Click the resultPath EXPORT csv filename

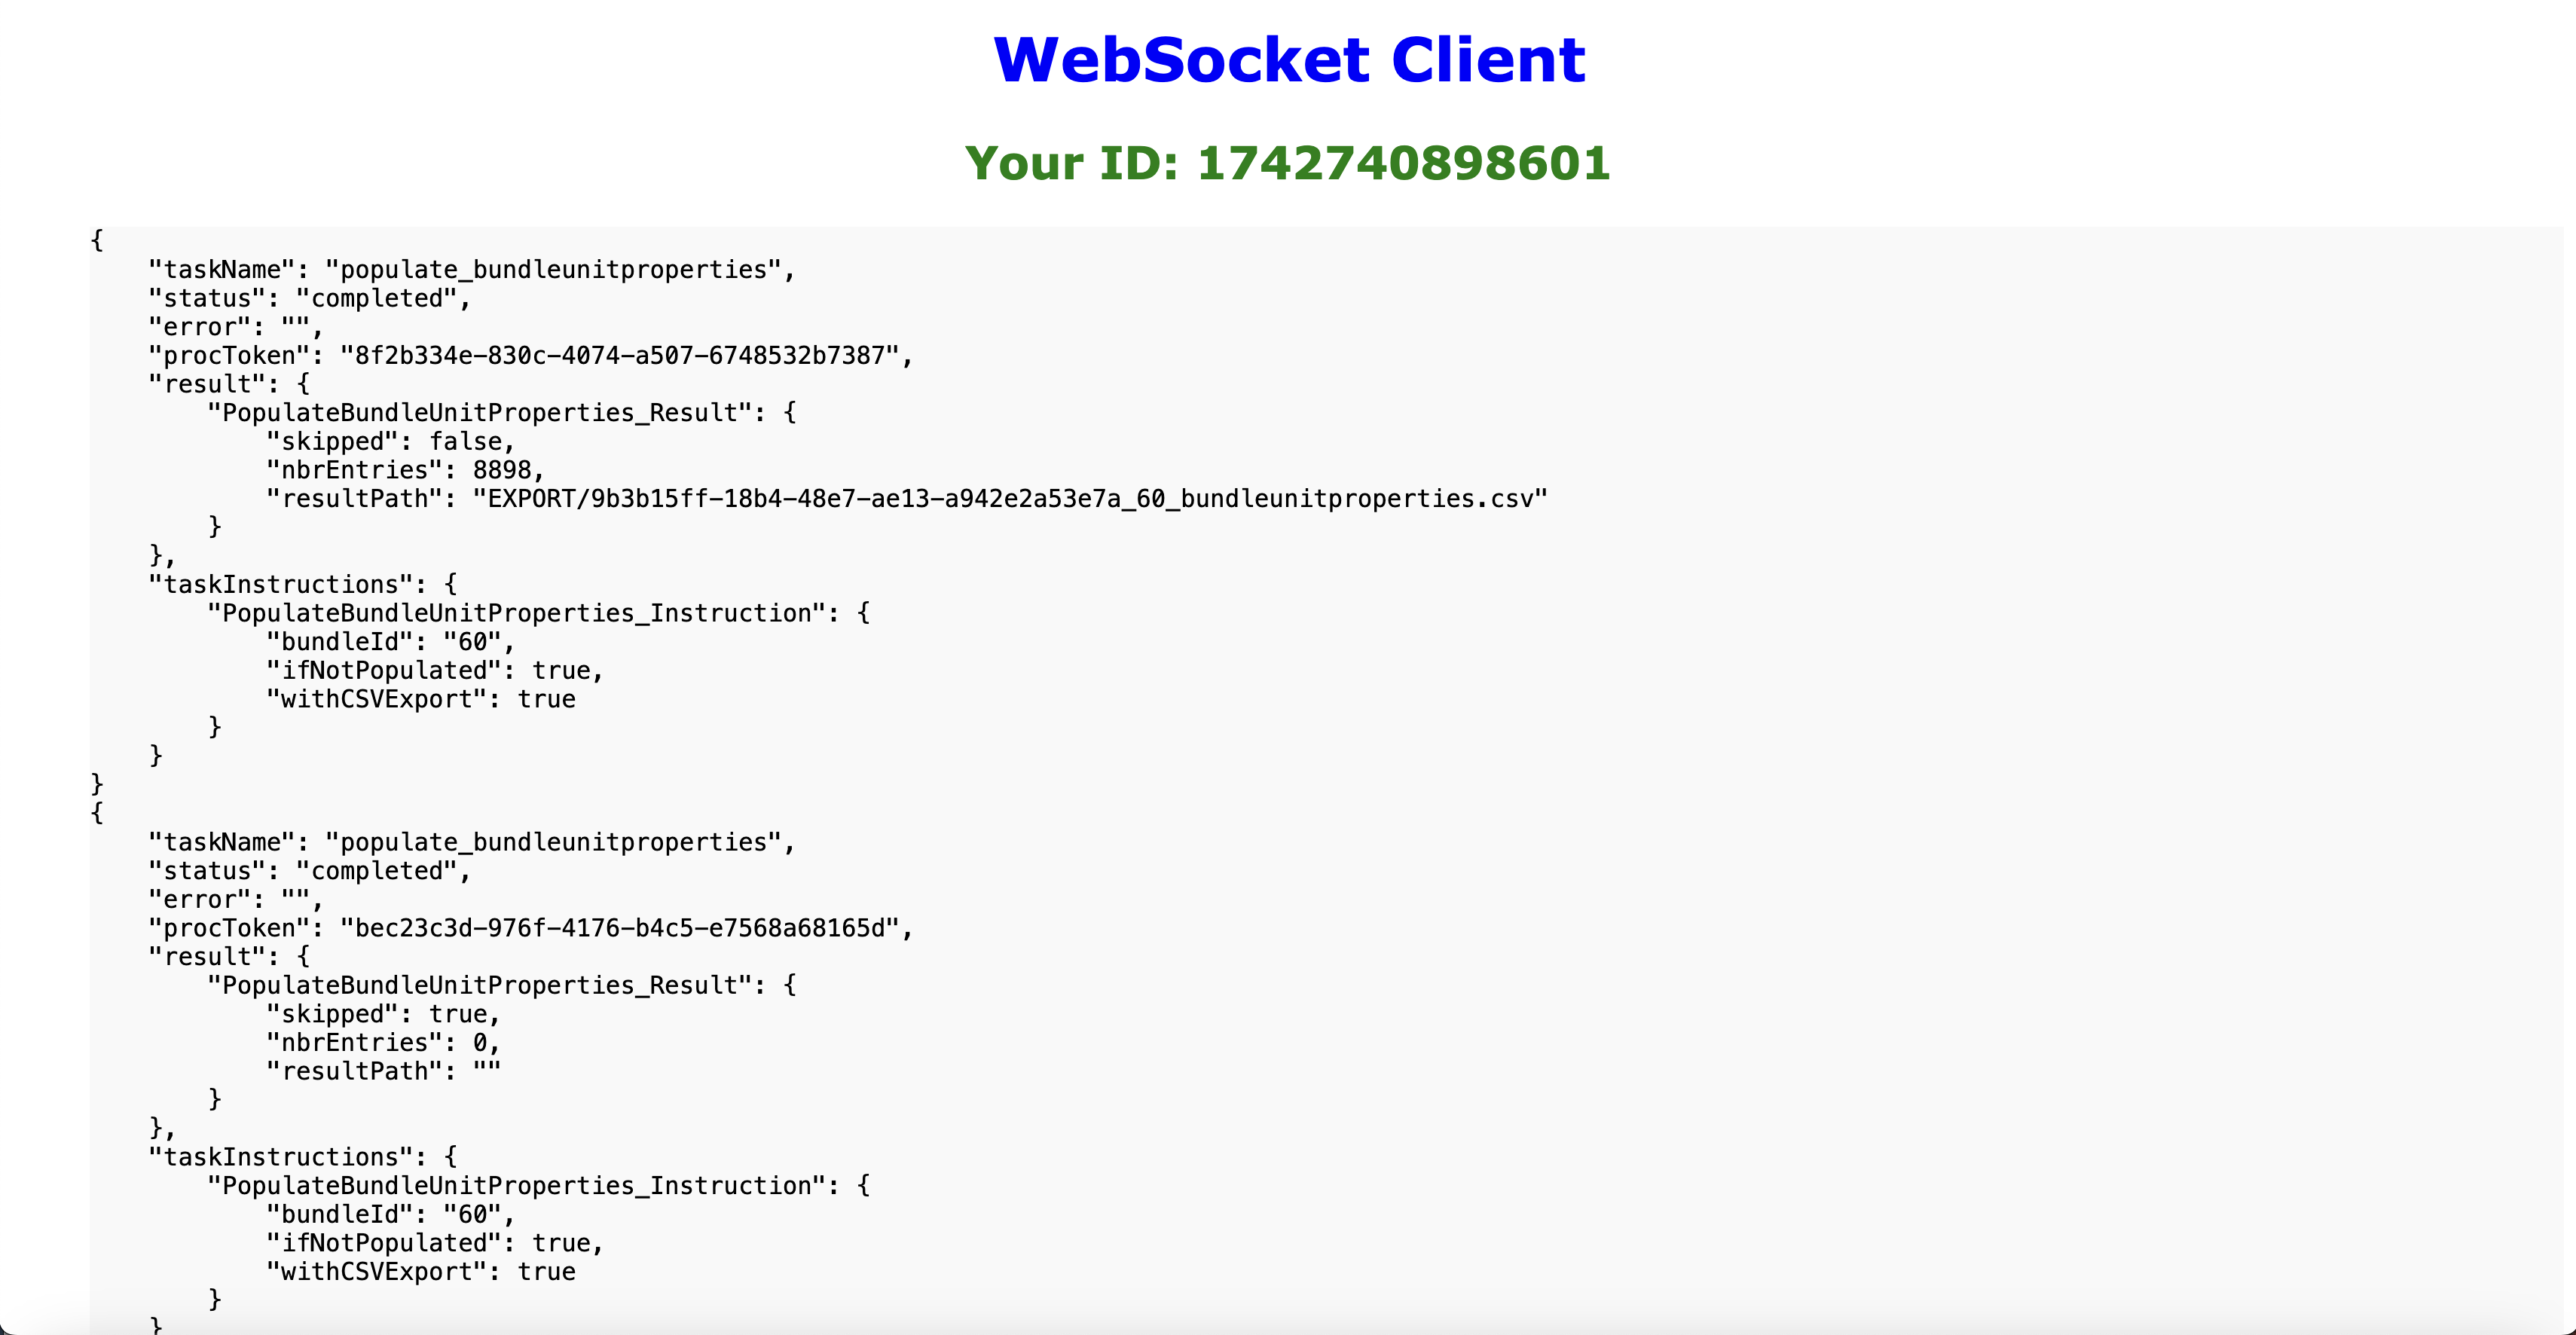tap(1010, 499)
